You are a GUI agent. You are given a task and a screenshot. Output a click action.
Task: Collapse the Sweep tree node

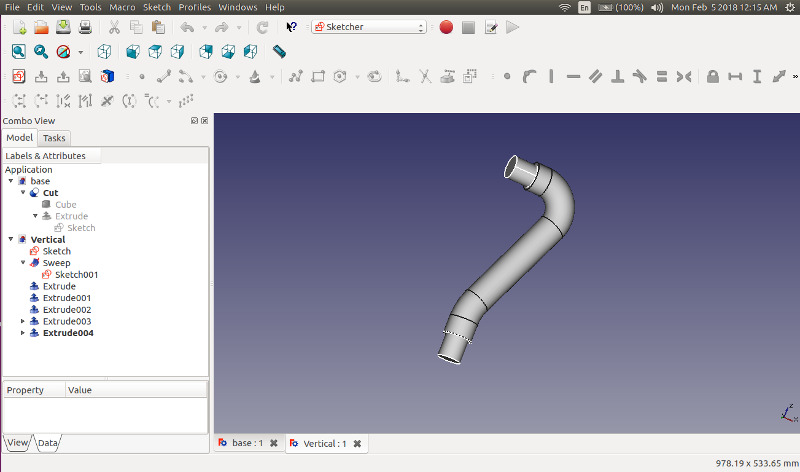click(x=23, y=263)
